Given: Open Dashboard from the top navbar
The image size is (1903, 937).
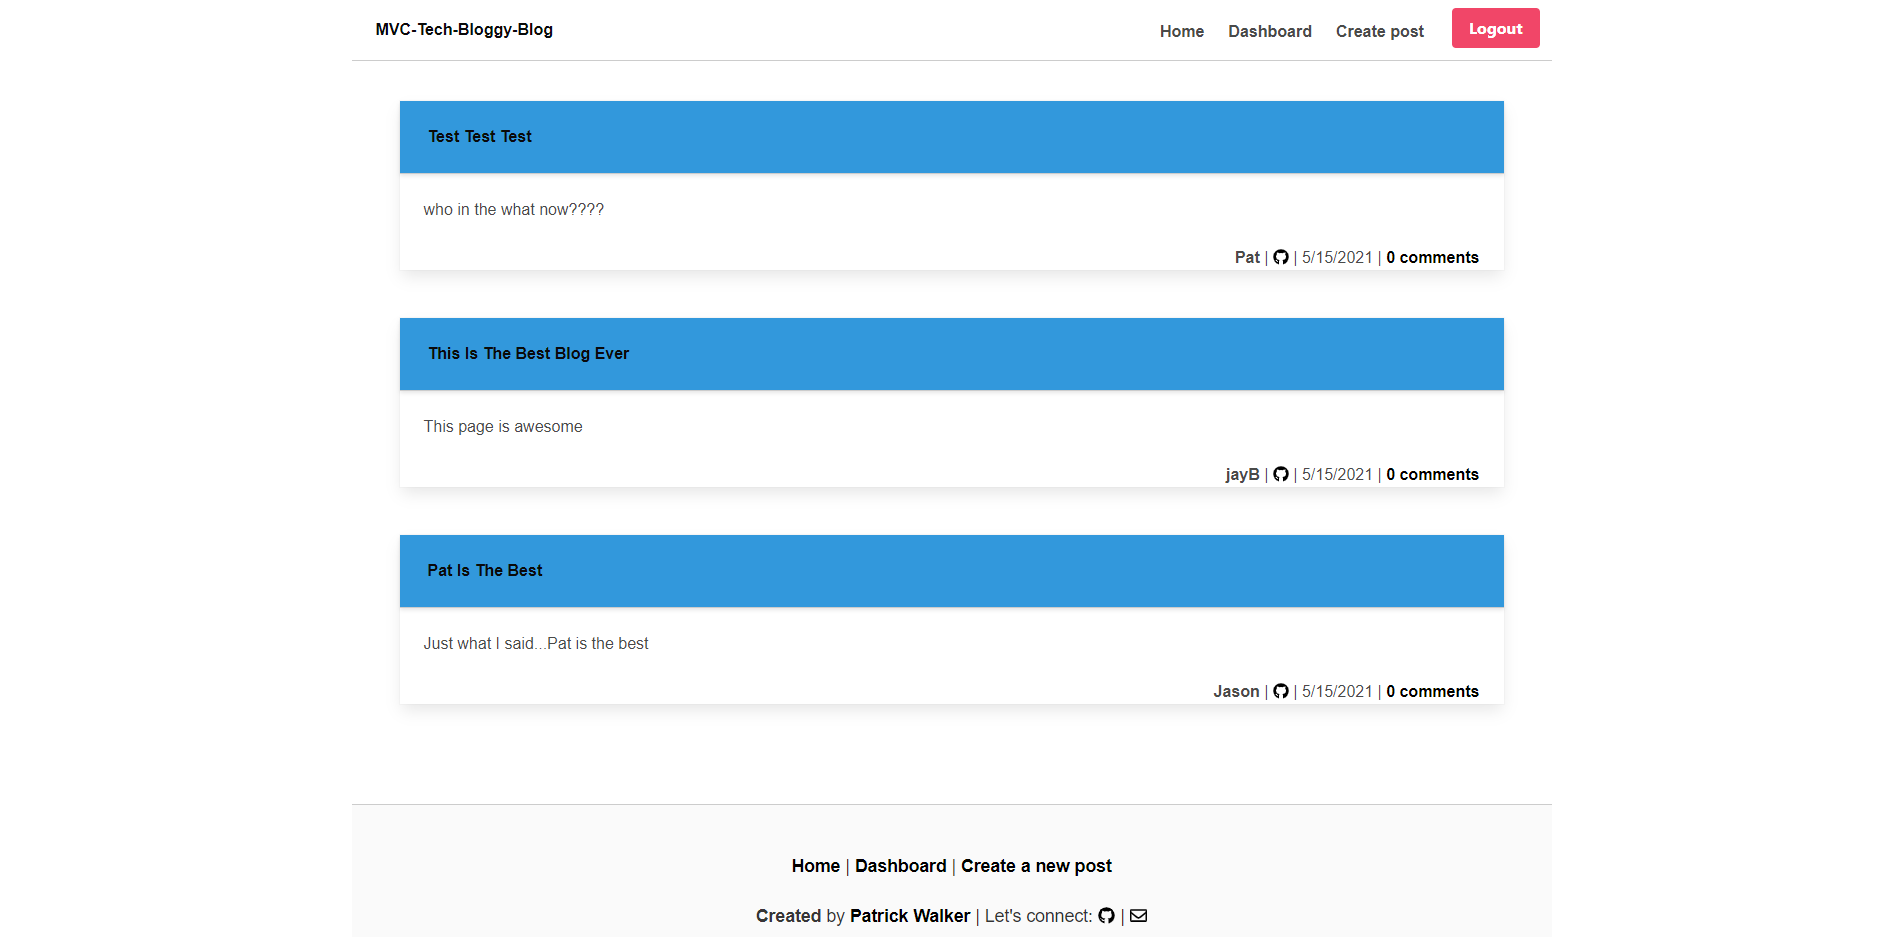Looking at the screenshot, I should point(1269,32).
